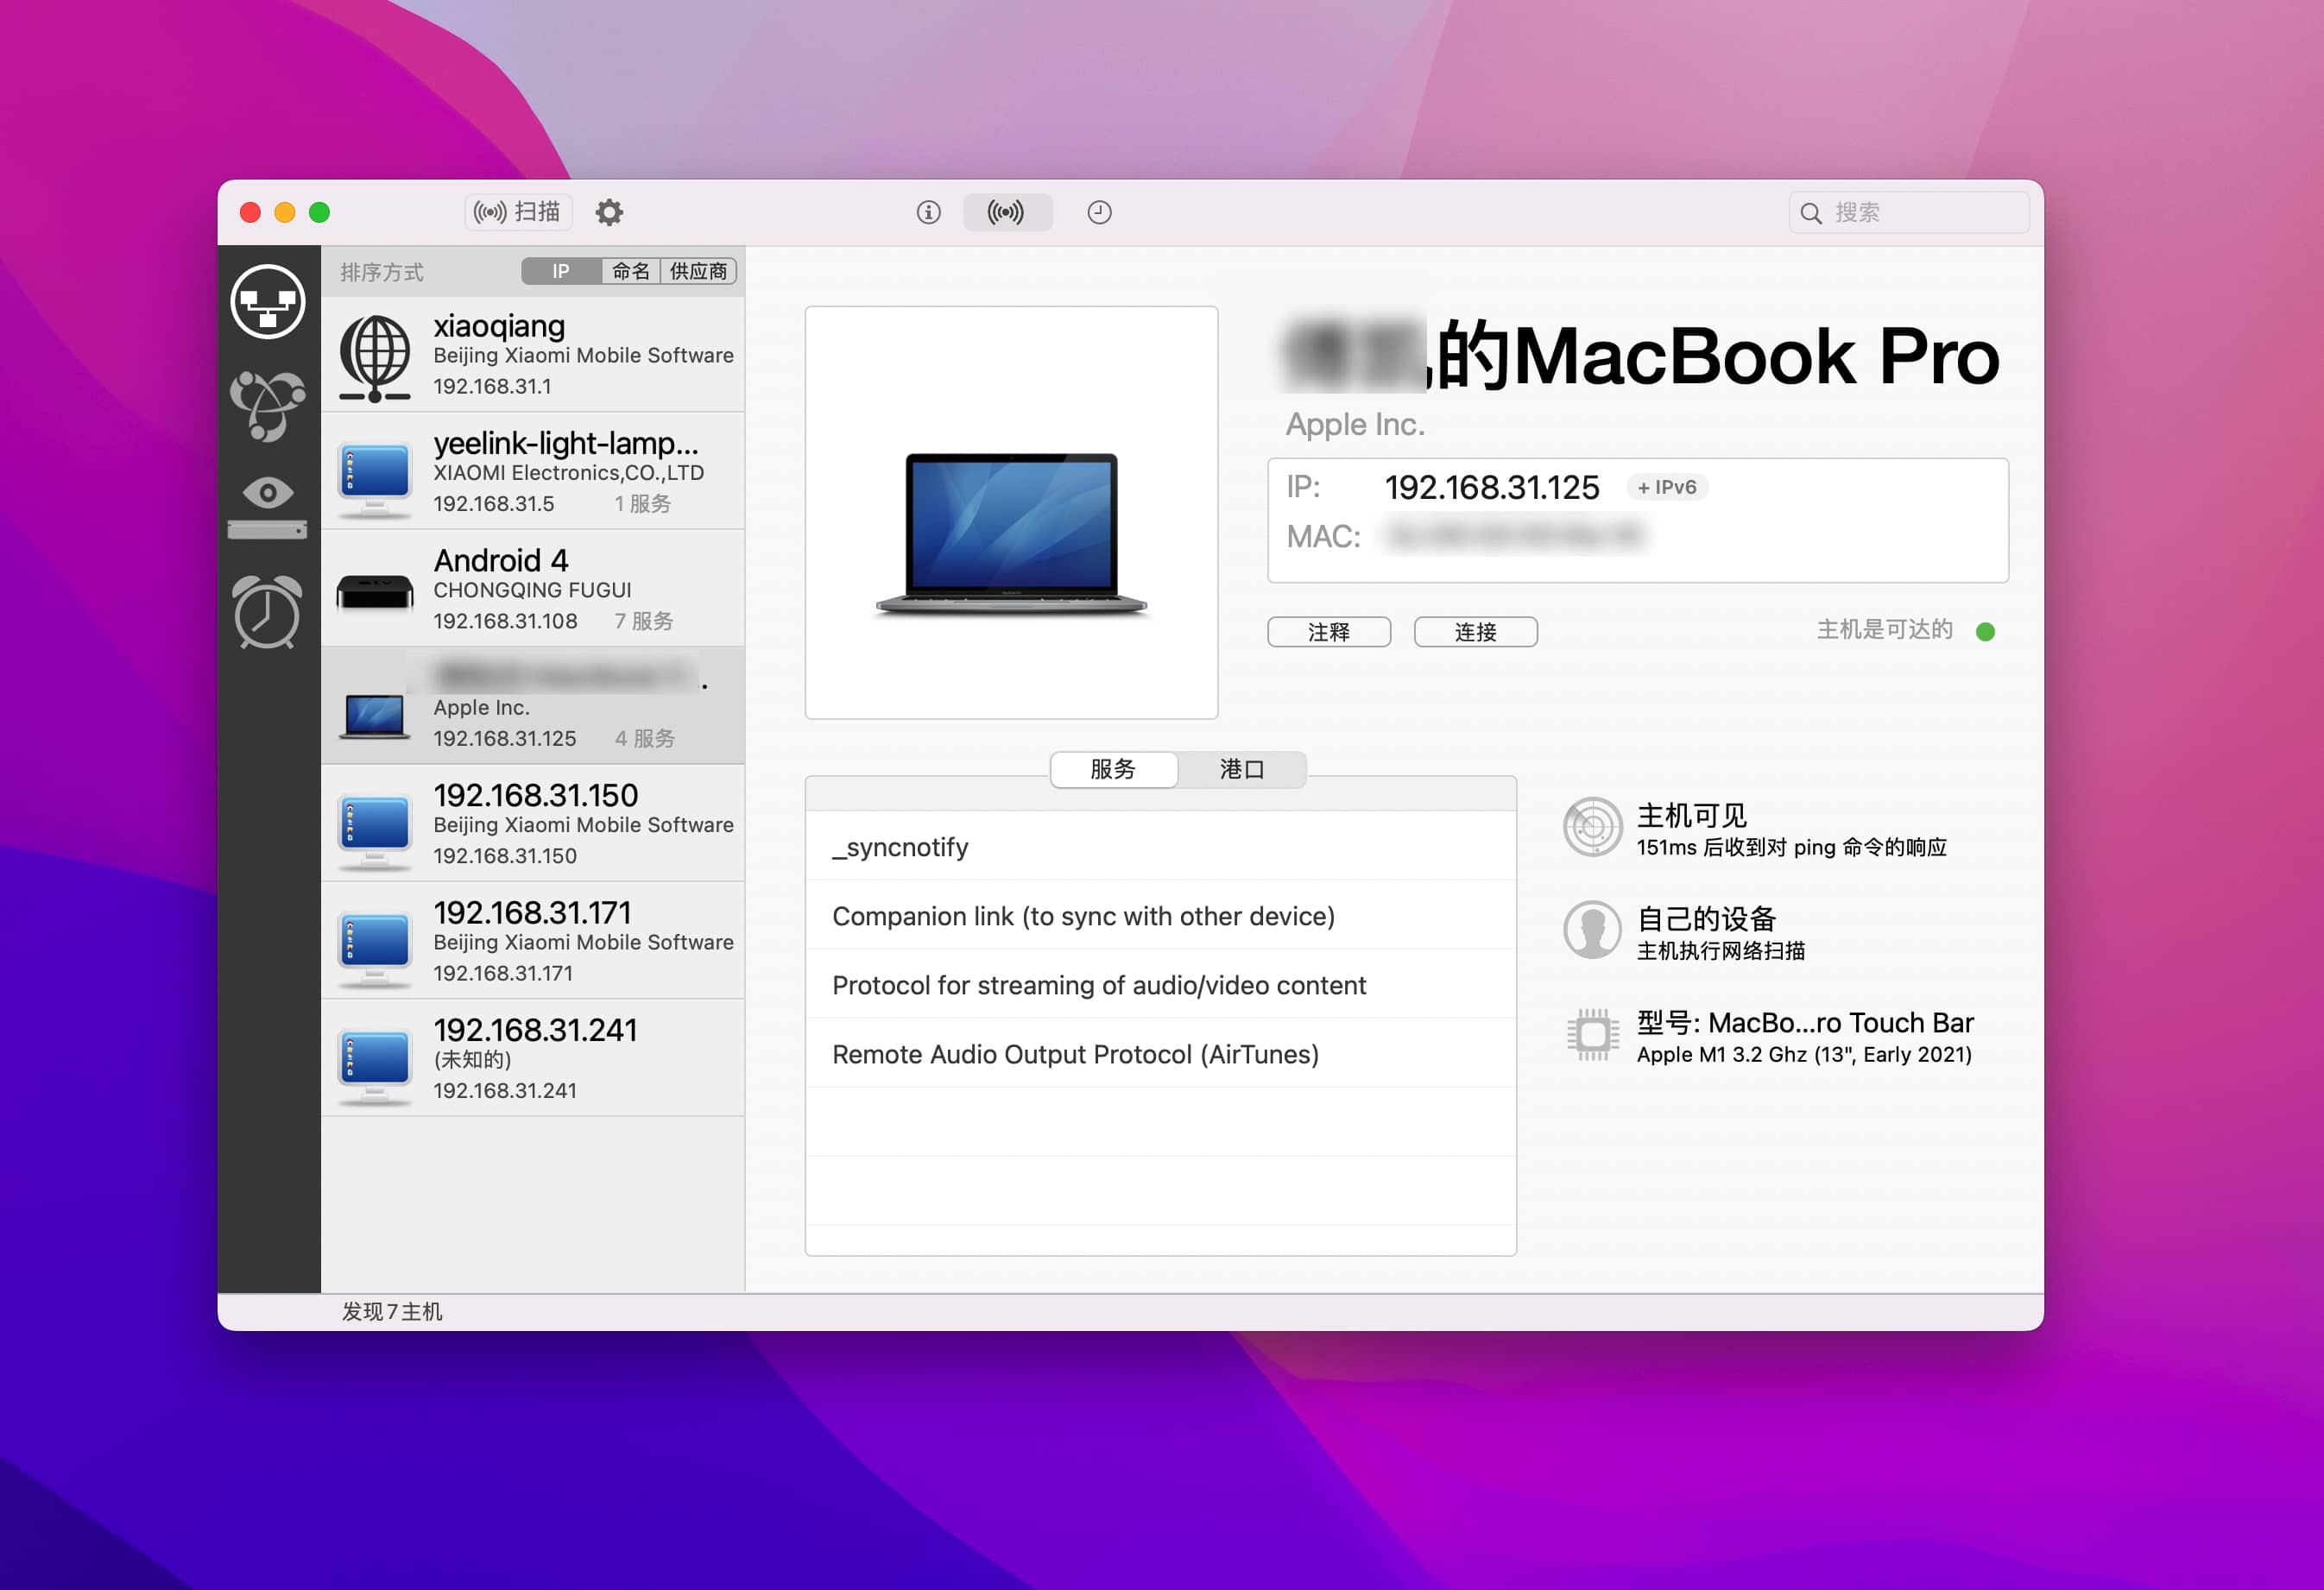Click the 7 服务 count on Android 4

click(643, 621)
